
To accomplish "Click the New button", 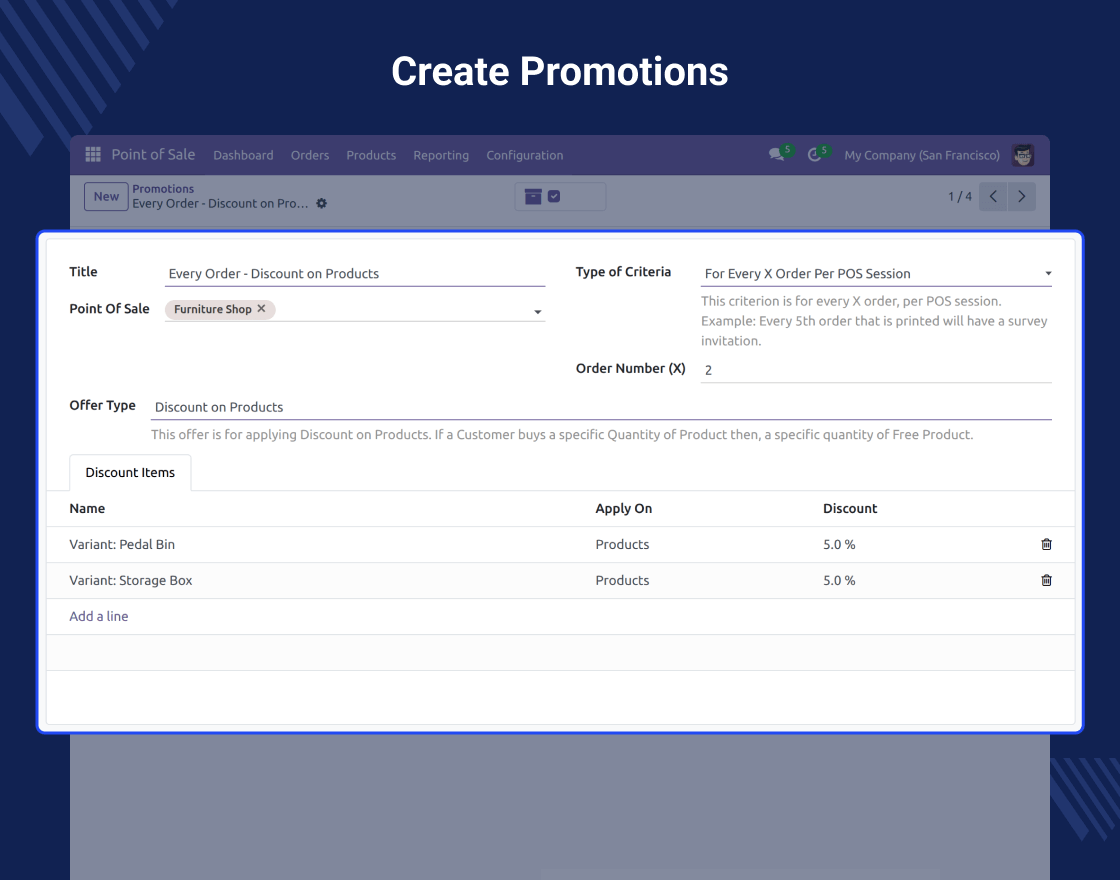I will click(x=106, y=197).
